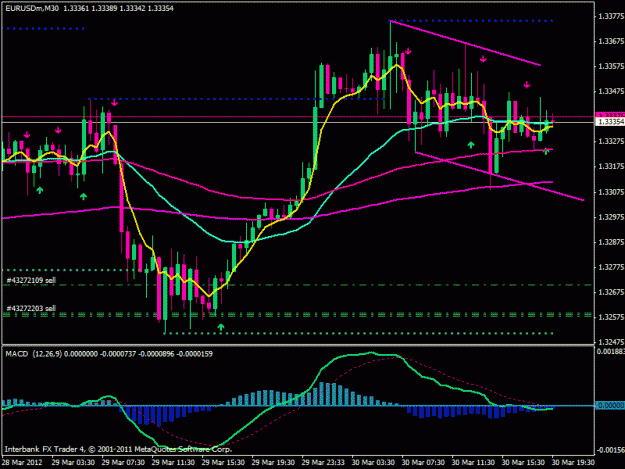Click the 1.32975 price axis value

coord(611,217)
